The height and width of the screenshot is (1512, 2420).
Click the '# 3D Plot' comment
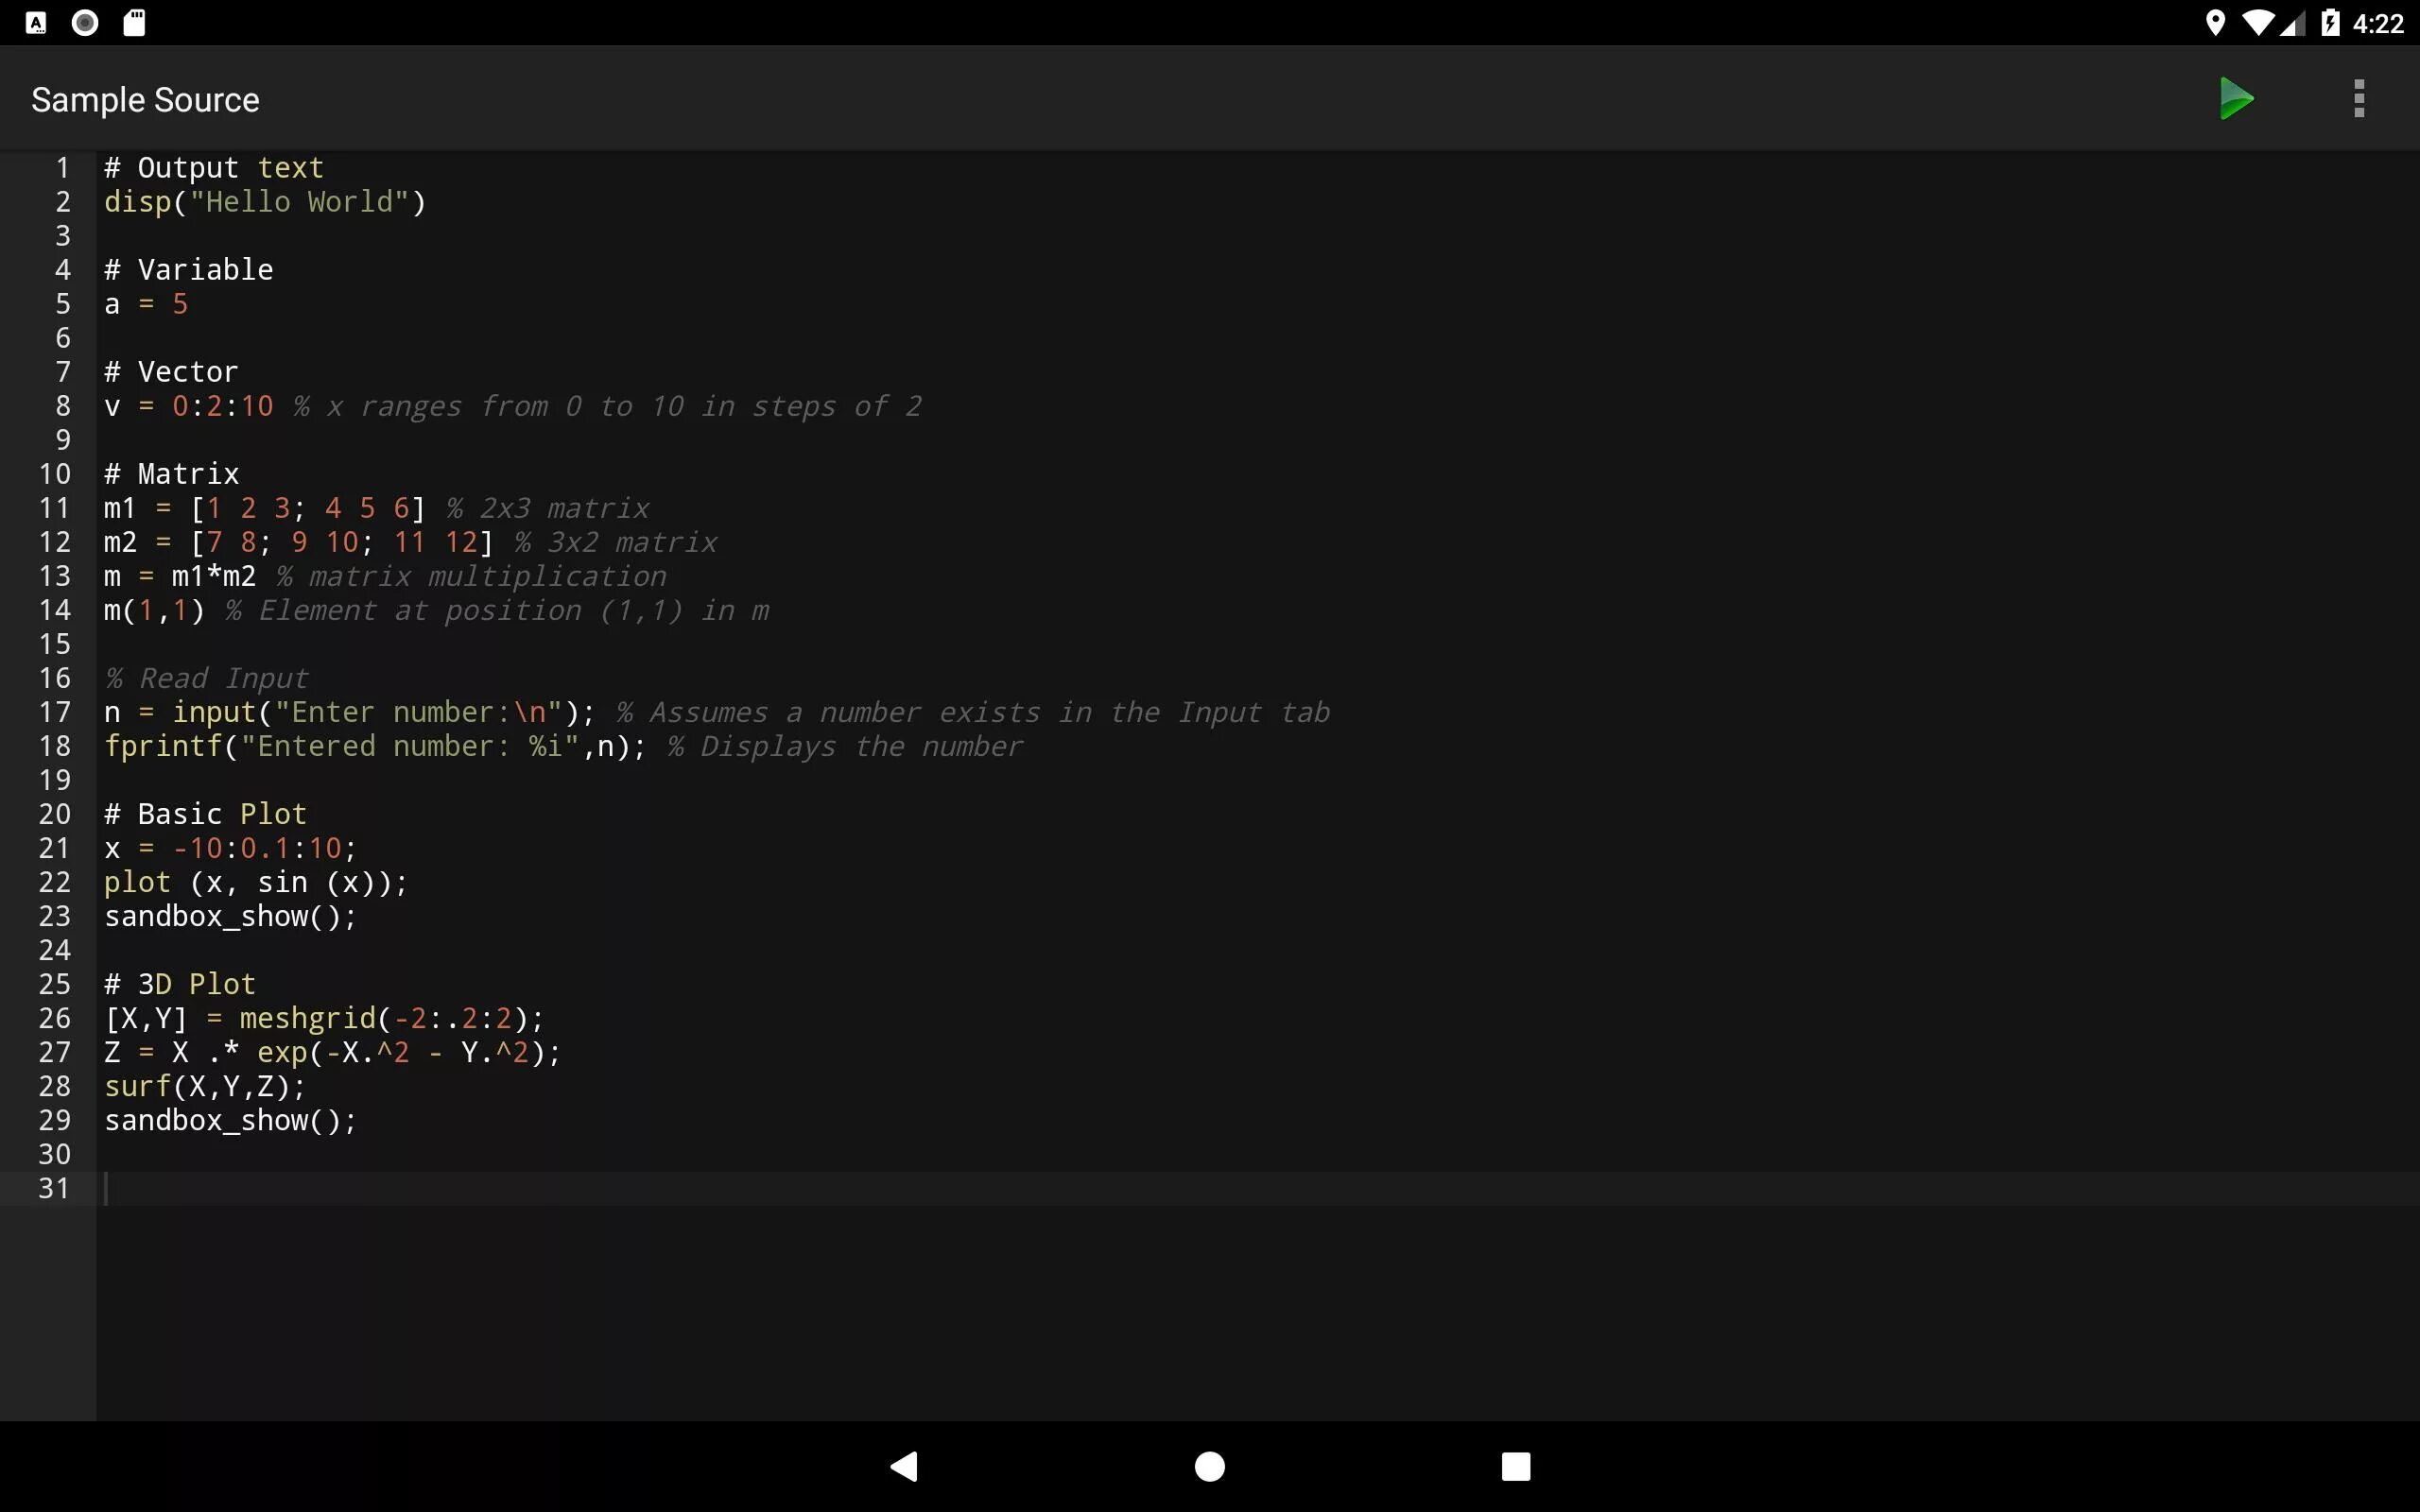pos(180,984)
